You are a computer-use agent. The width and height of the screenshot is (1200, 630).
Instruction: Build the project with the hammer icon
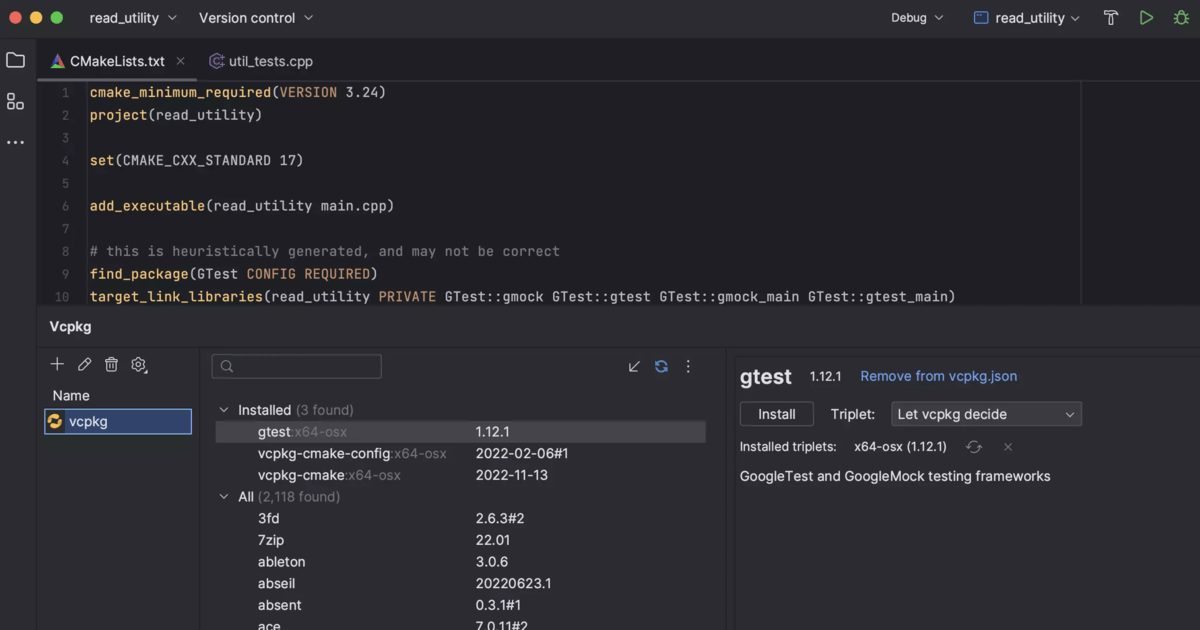[1110, 17]
